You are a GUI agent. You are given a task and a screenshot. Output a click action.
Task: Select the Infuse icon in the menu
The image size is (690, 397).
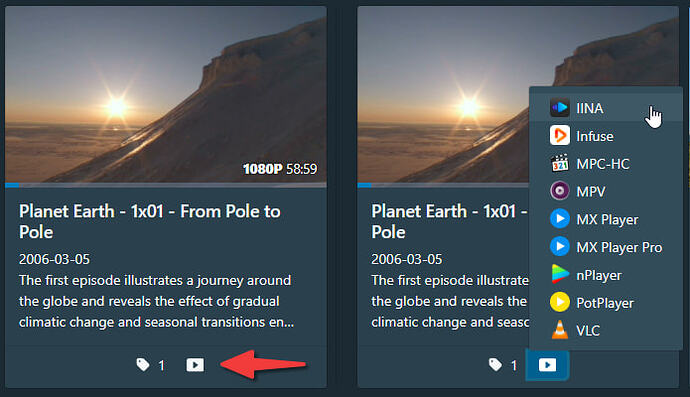560,136
